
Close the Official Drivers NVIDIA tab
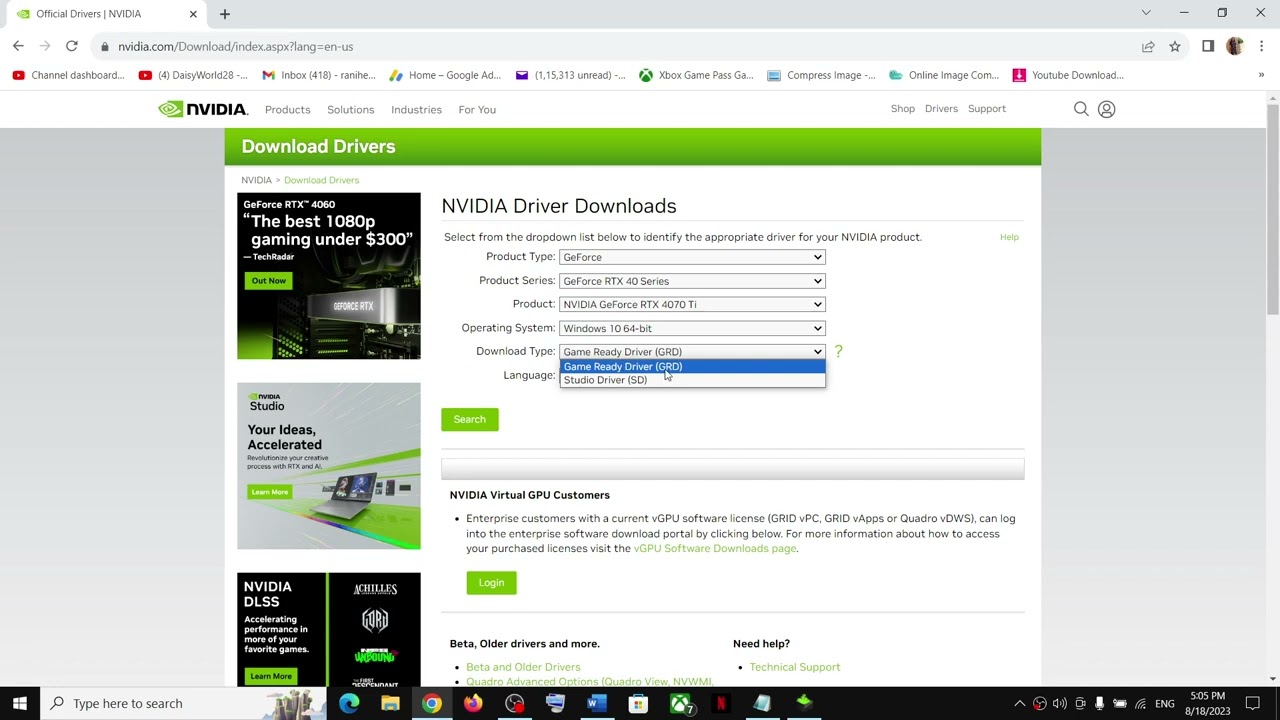(193, 14)
